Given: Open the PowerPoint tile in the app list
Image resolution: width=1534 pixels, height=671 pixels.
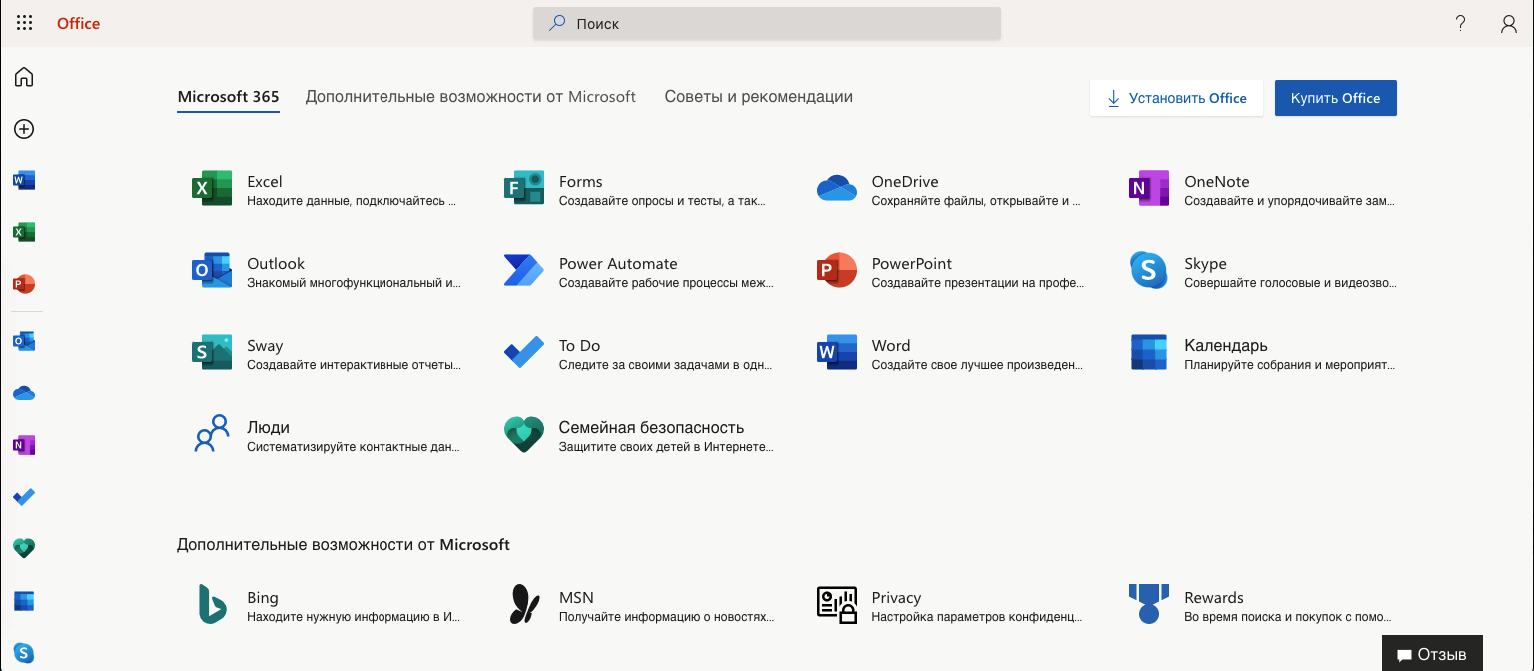Looking at the screenshot, I should pyautogui.click(x=950, y=271).
